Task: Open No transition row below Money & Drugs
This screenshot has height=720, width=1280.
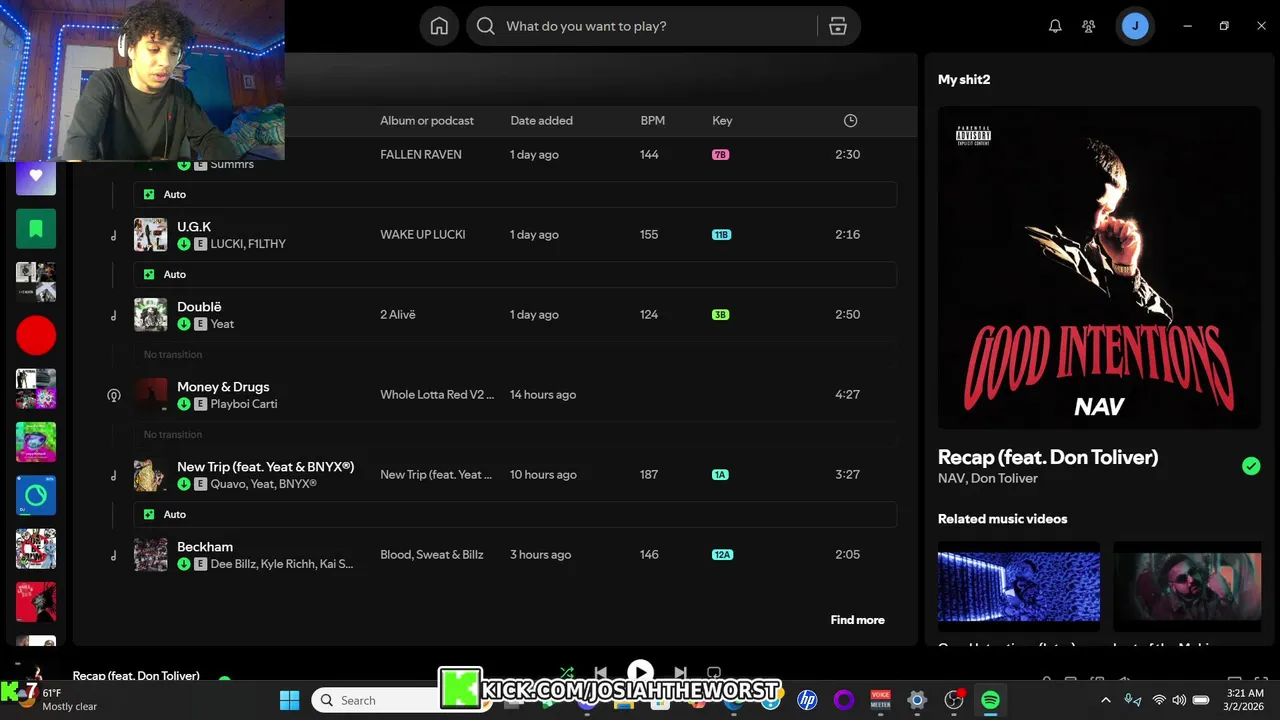Action: (x=515, y=434)
